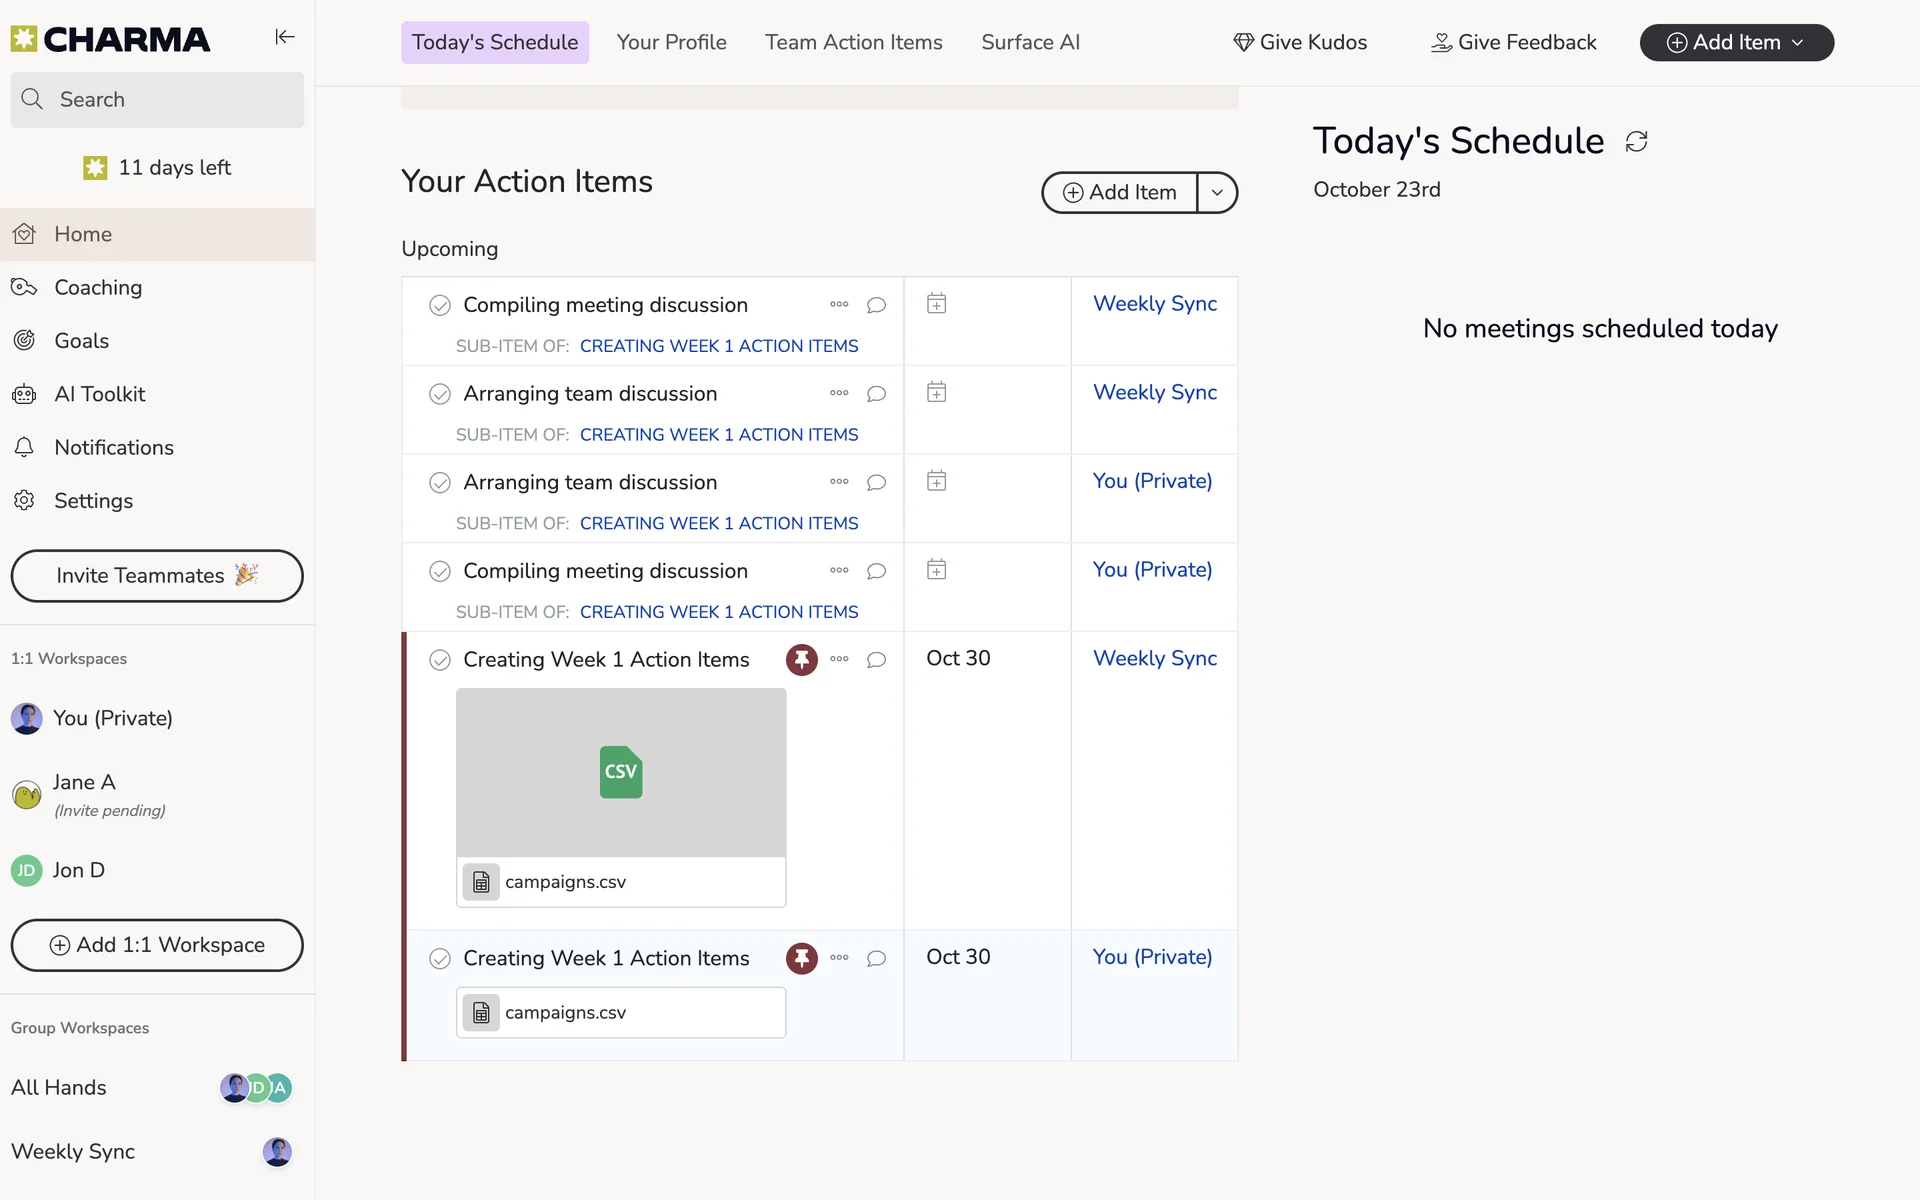Check off Arranging team discussion
Viewport: 1920px width, 1200px height.
(x=440, y=393)
